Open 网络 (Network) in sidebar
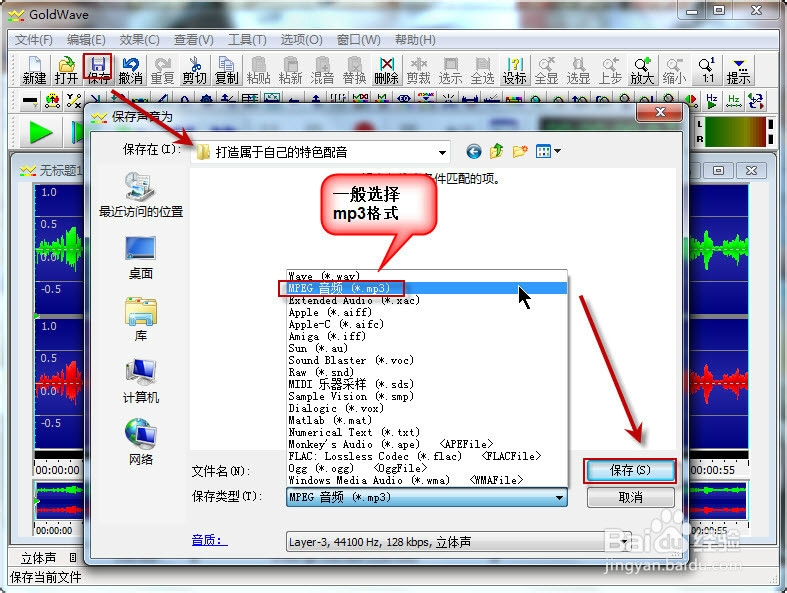 pos(141,442)
